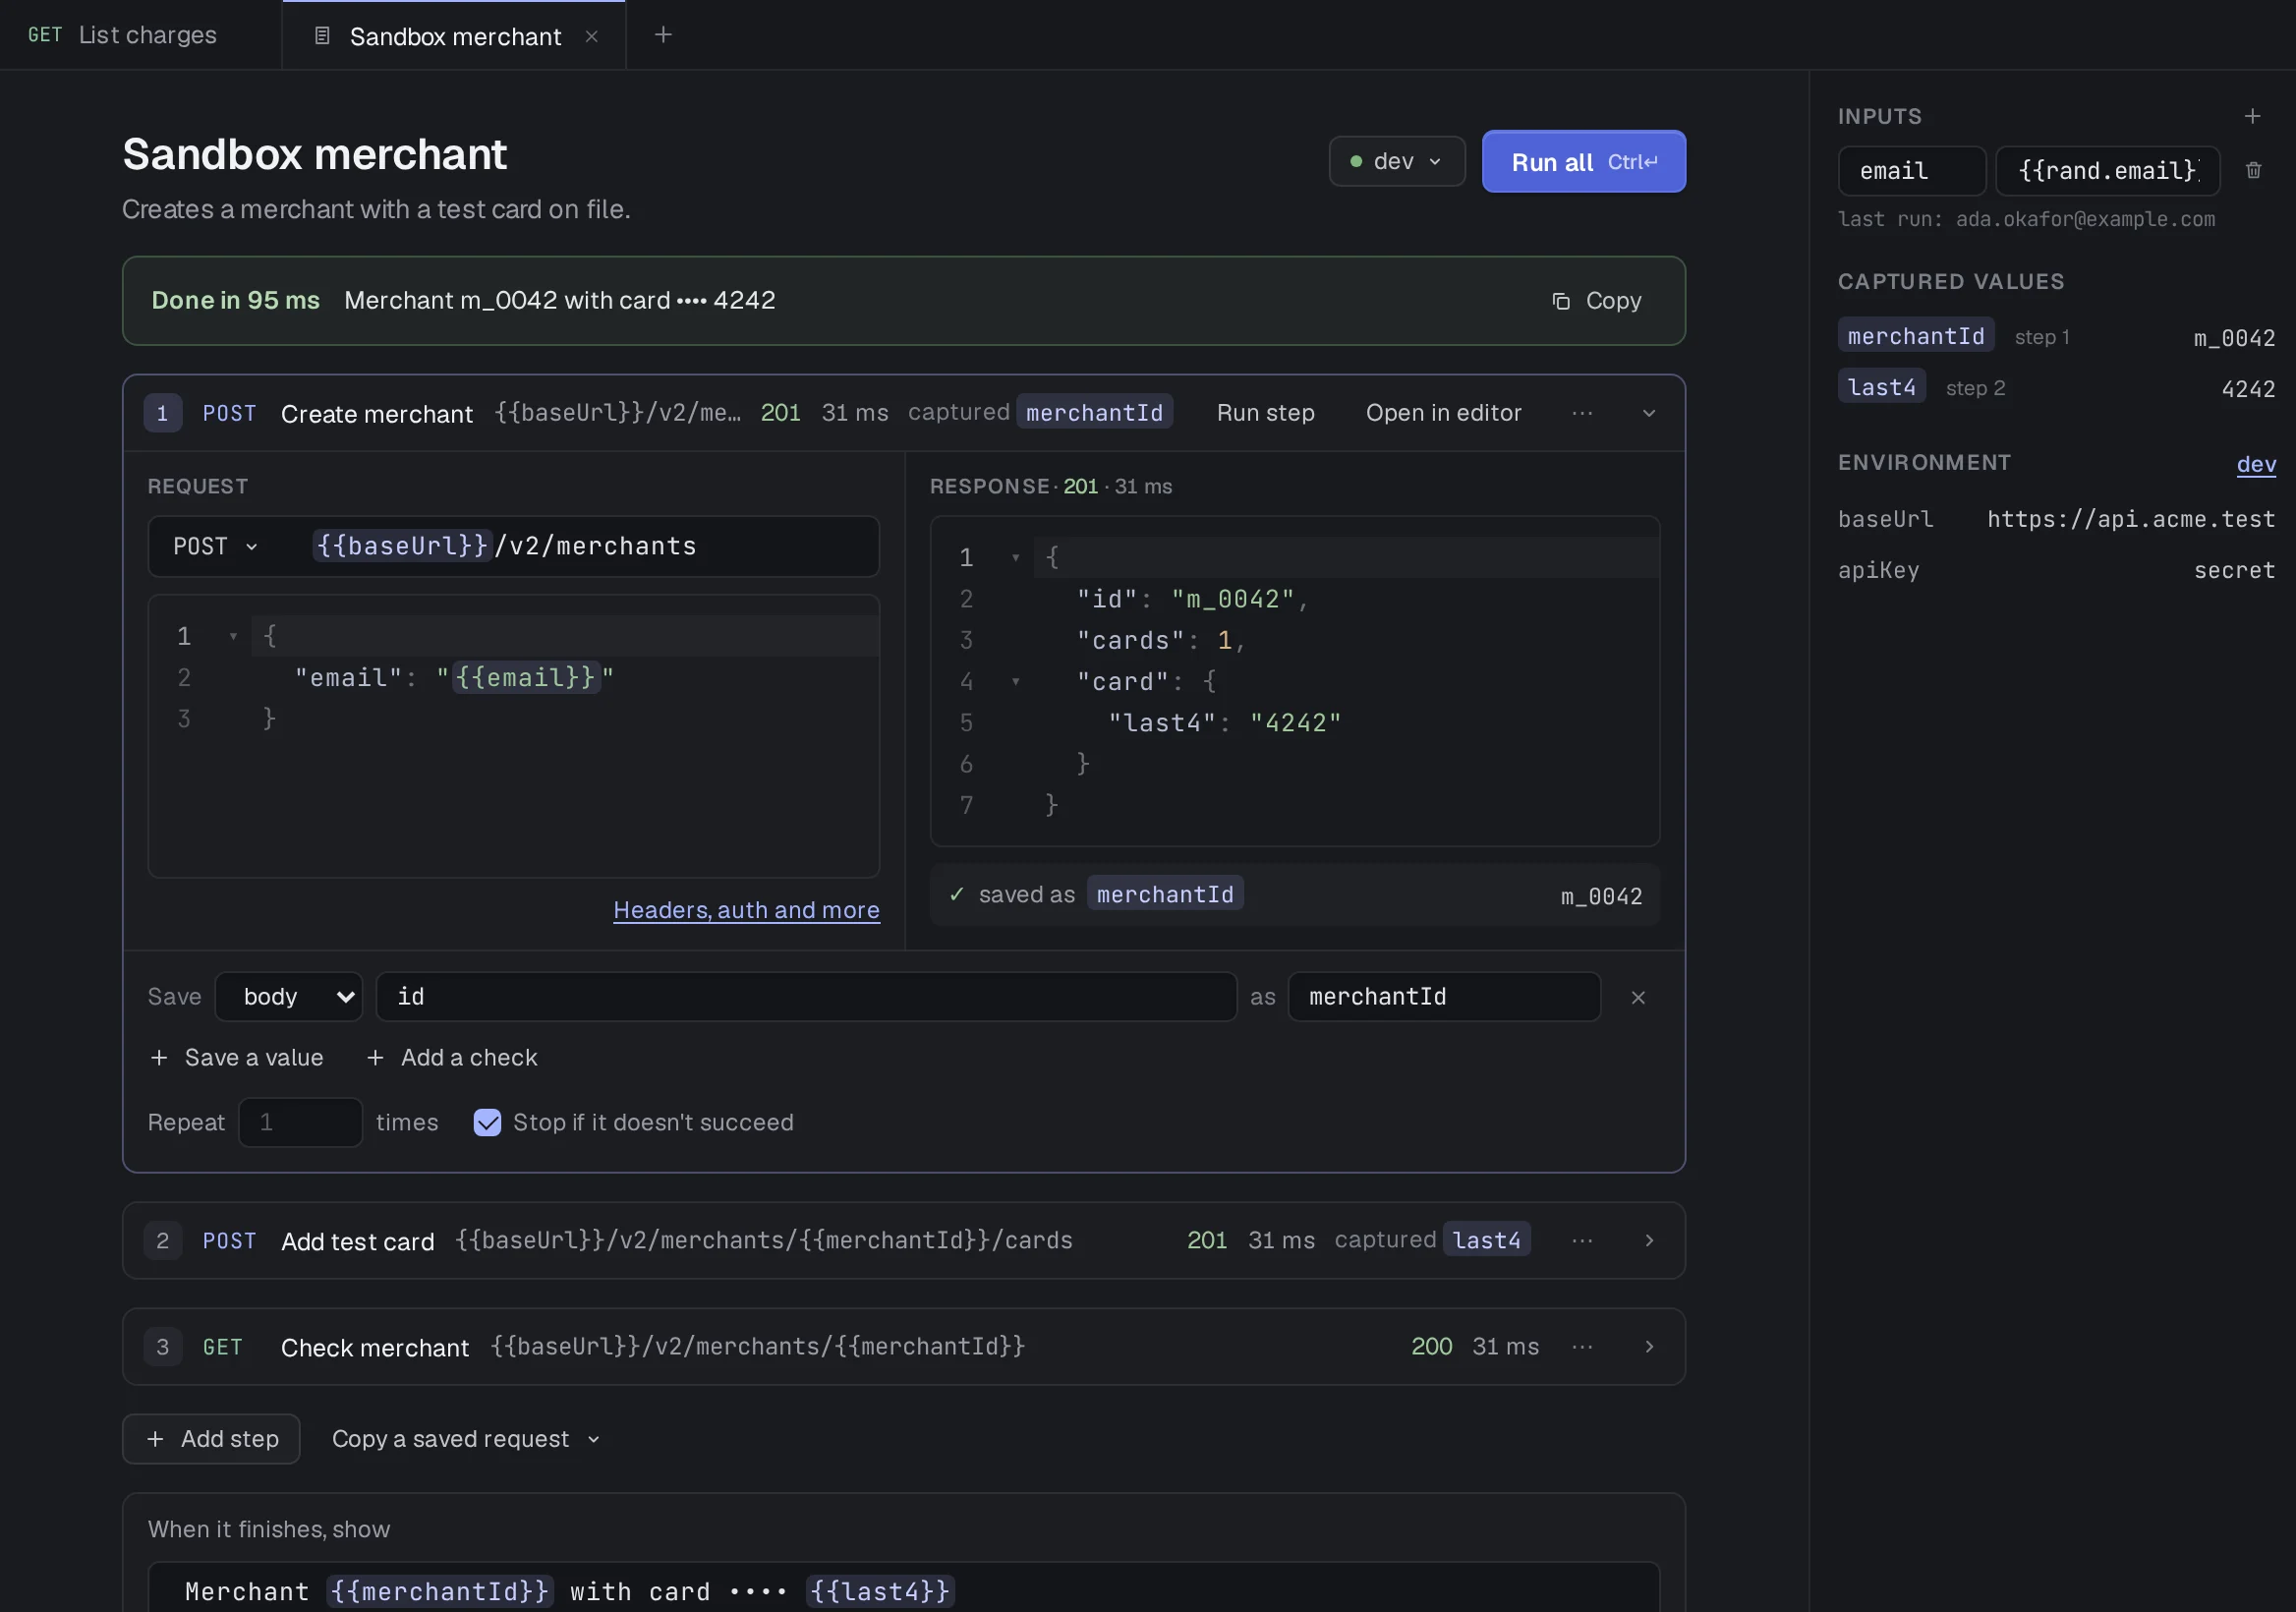Edit the Repeat times field
Viewport: 2296px width, 1612px height.
300,1122
